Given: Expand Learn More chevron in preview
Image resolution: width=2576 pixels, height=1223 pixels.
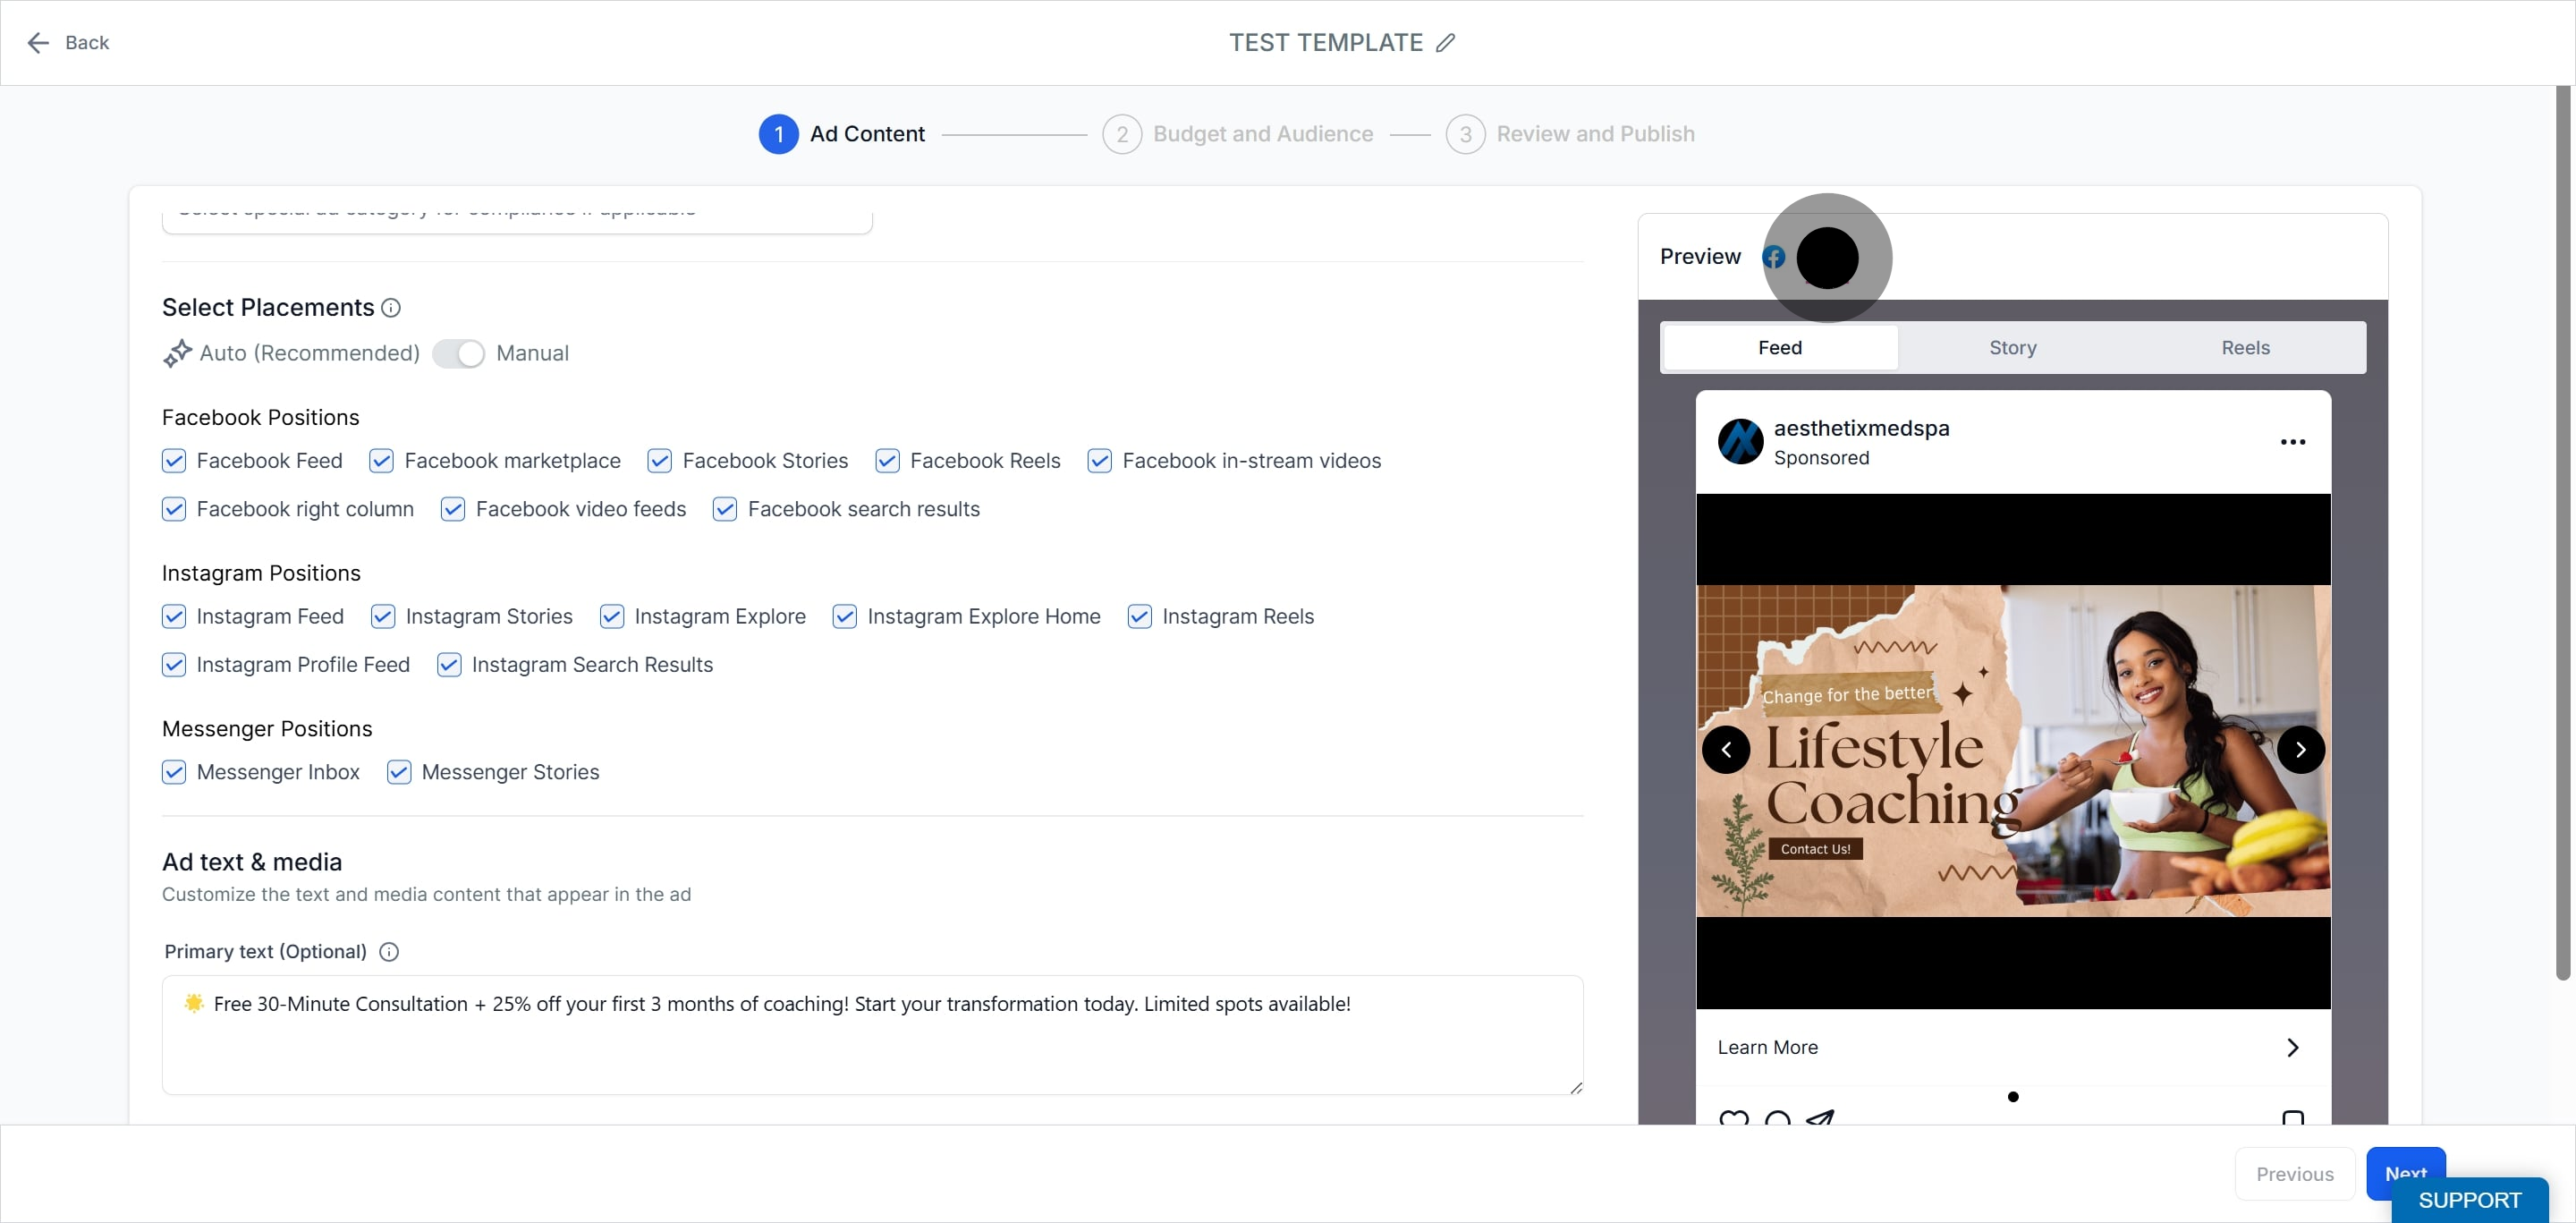Looking at the screenshot, I should coord(2292,1047).
